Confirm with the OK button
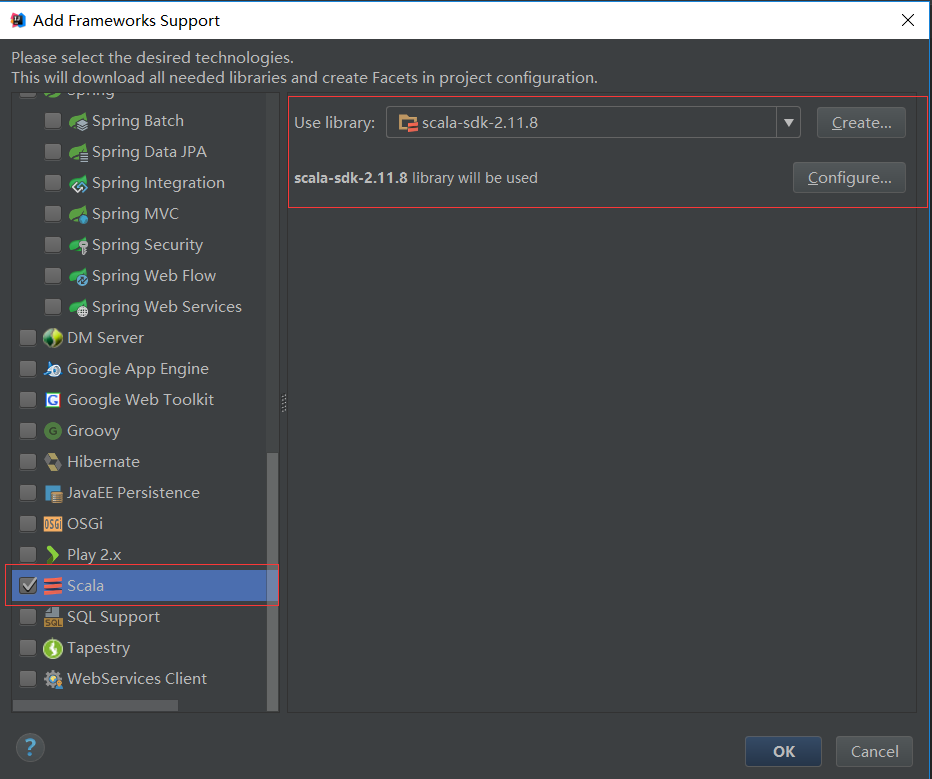Screen dimensions: 932x779 pos(783,752)
